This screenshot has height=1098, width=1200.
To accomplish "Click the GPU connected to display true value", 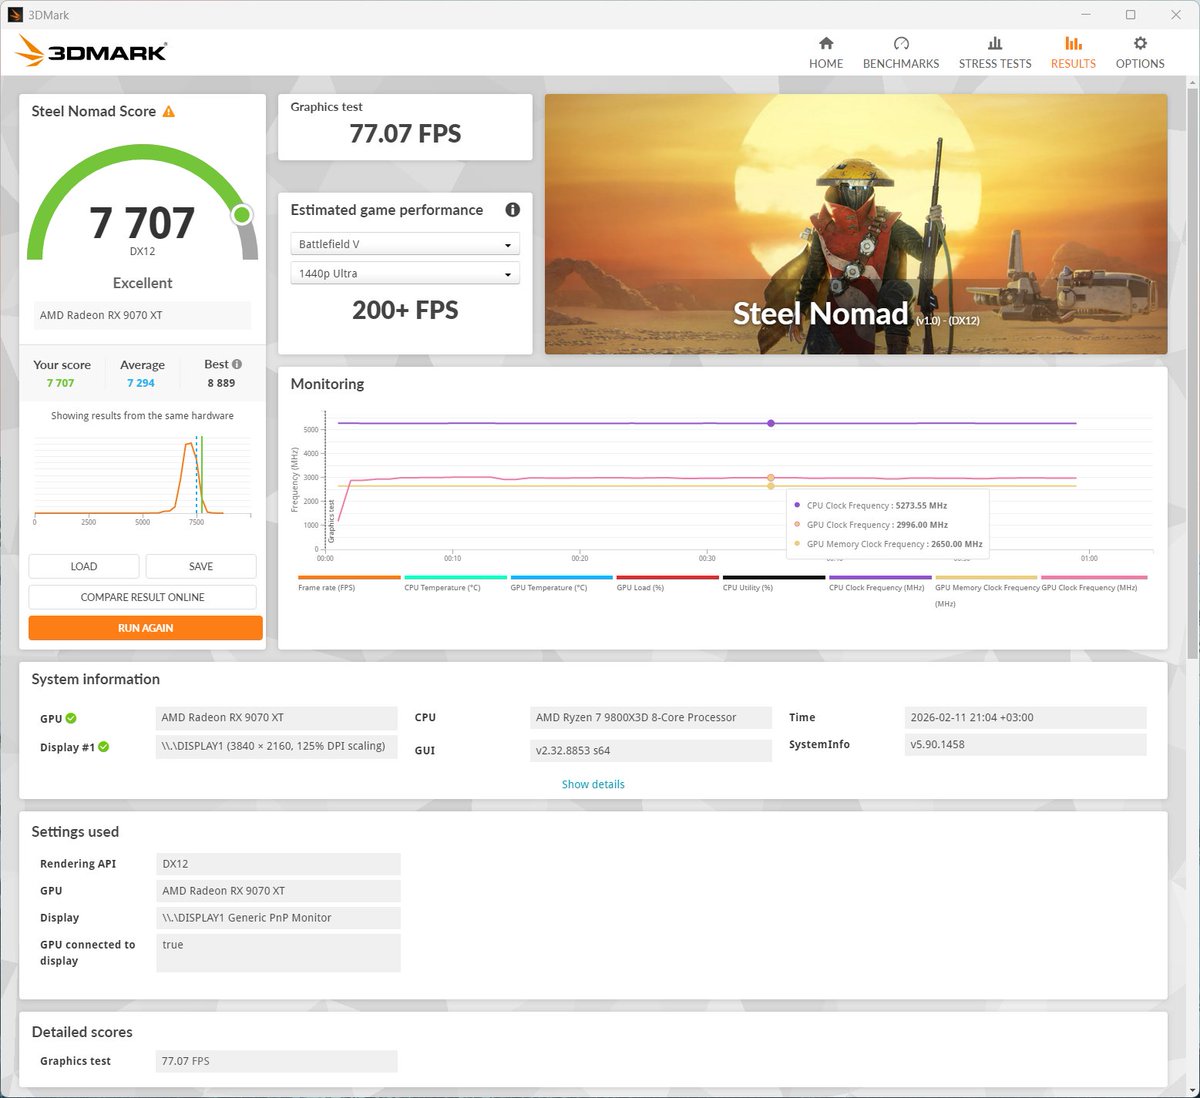I will point(278,953).
